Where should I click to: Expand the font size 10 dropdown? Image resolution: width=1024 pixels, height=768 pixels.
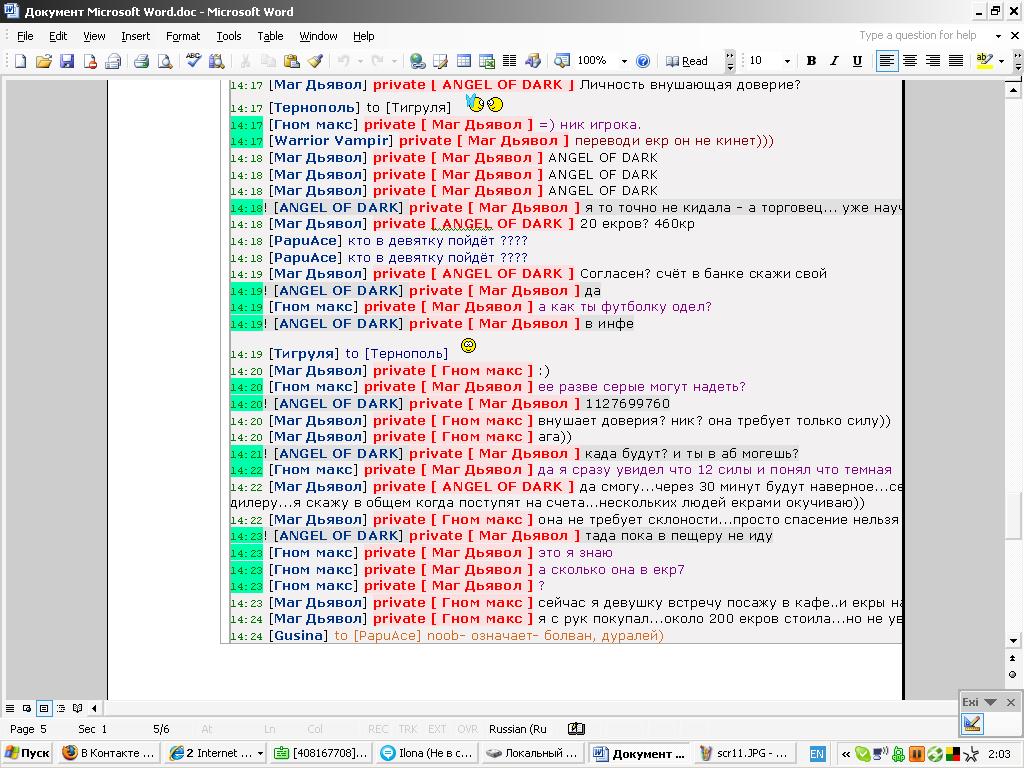[x=787, y=61]
